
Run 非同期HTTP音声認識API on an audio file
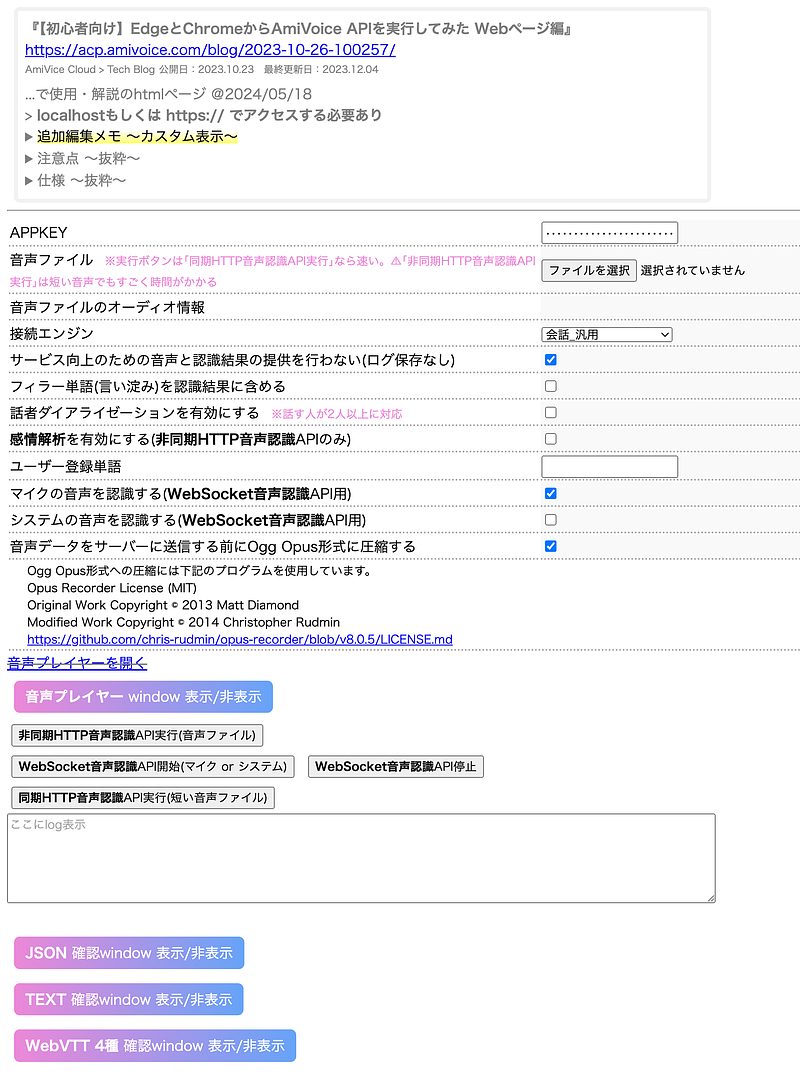point(139,734)
